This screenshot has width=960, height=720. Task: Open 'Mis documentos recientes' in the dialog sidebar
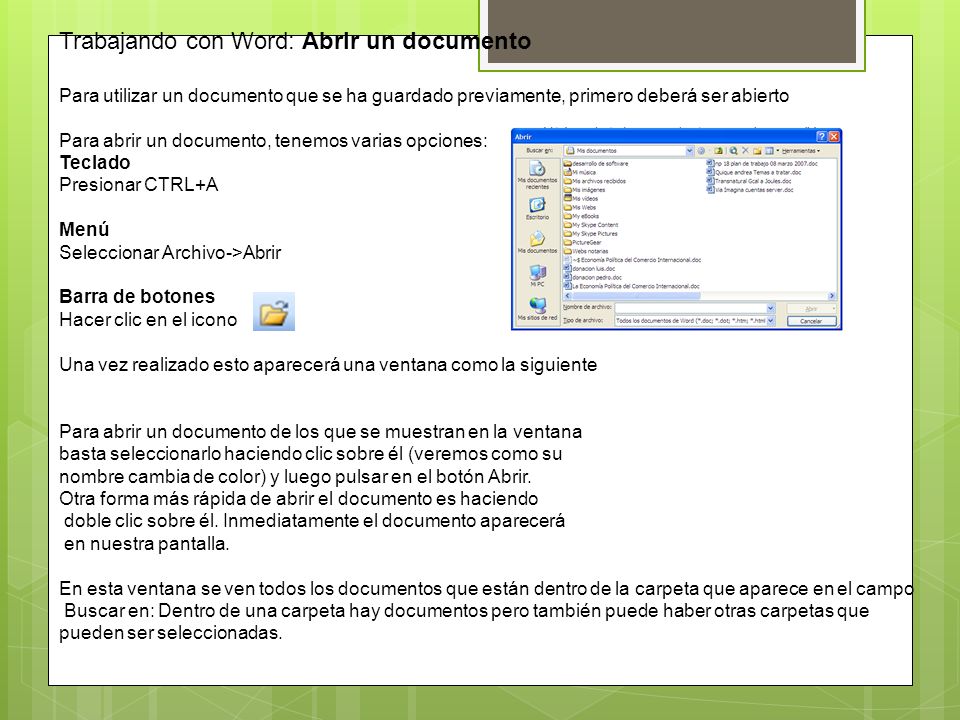click(537, 175)
